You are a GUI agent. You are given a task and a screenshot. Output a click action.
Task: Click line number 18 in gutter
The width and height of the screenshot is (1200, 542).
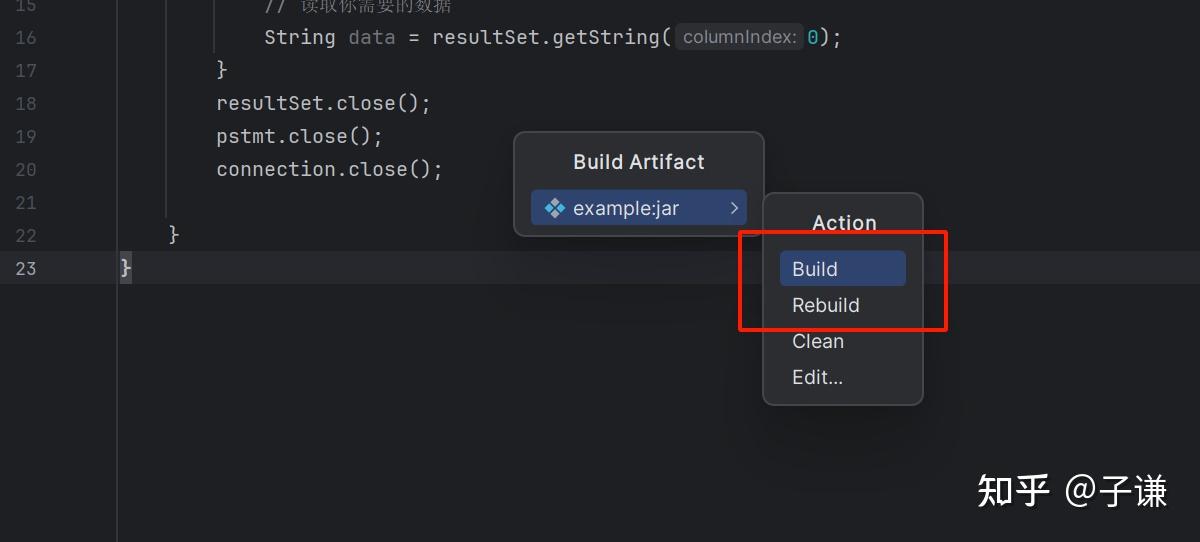click(x=26, y=103)
